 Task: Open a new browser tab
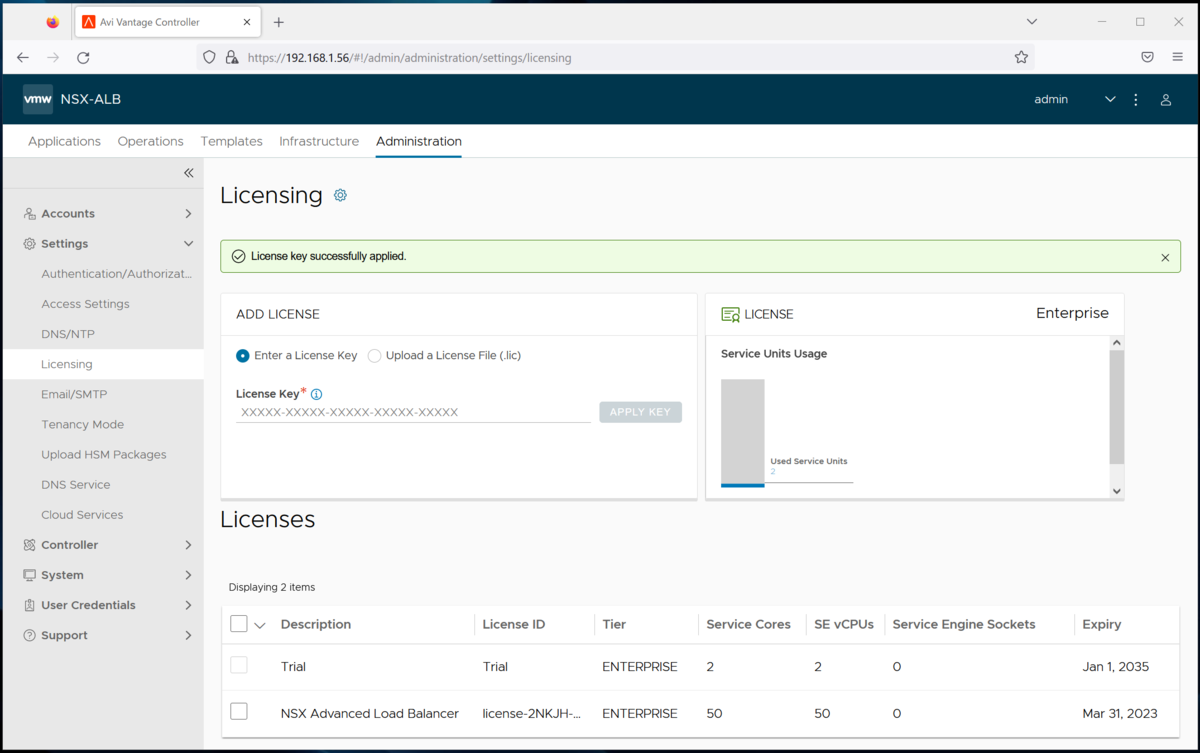(x=279, y=22)
